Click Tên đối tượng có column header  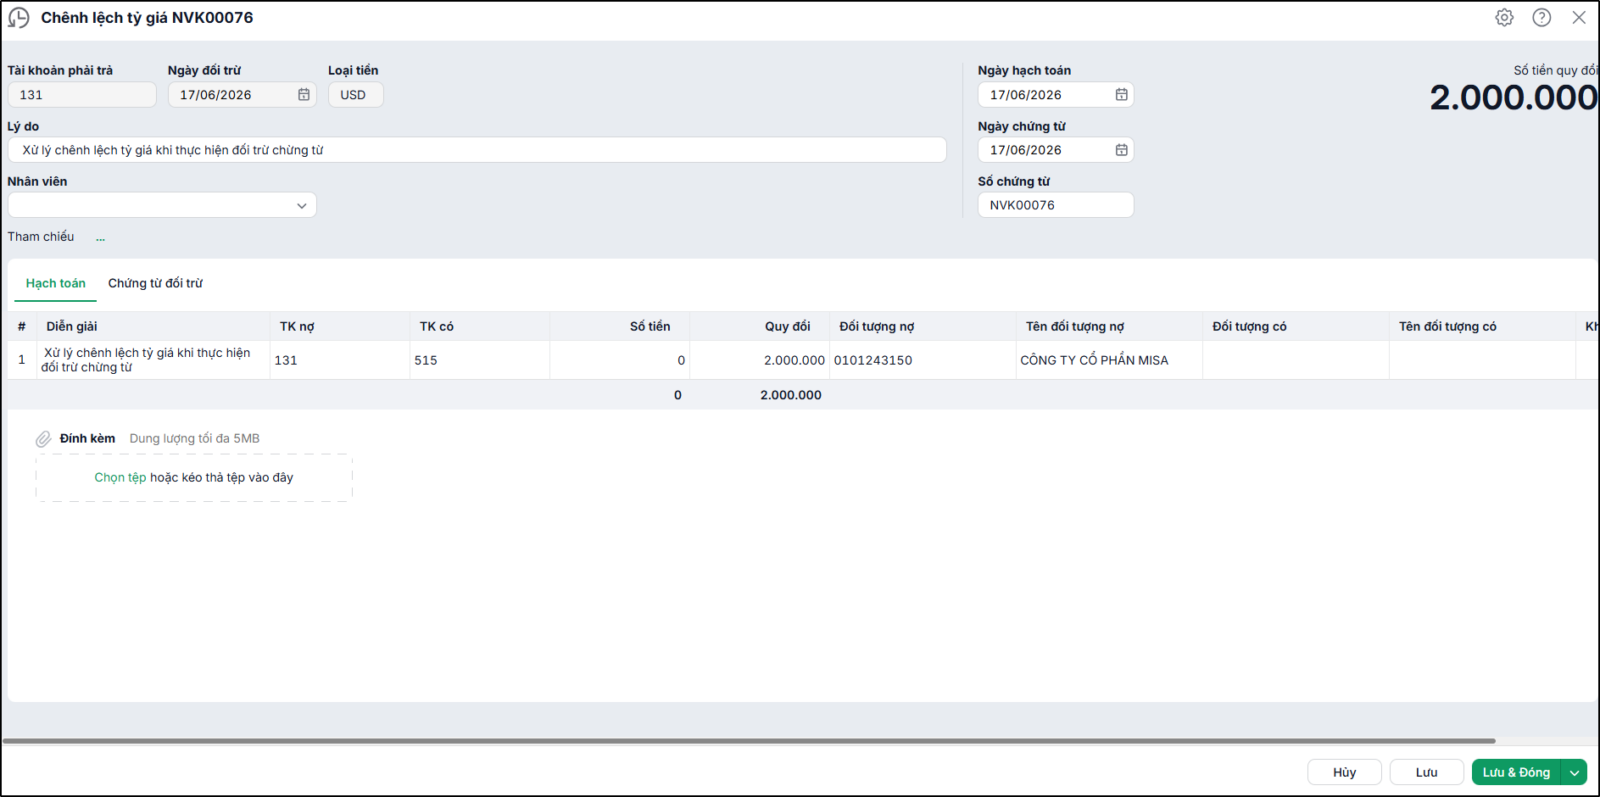[x=1482, y=327]
